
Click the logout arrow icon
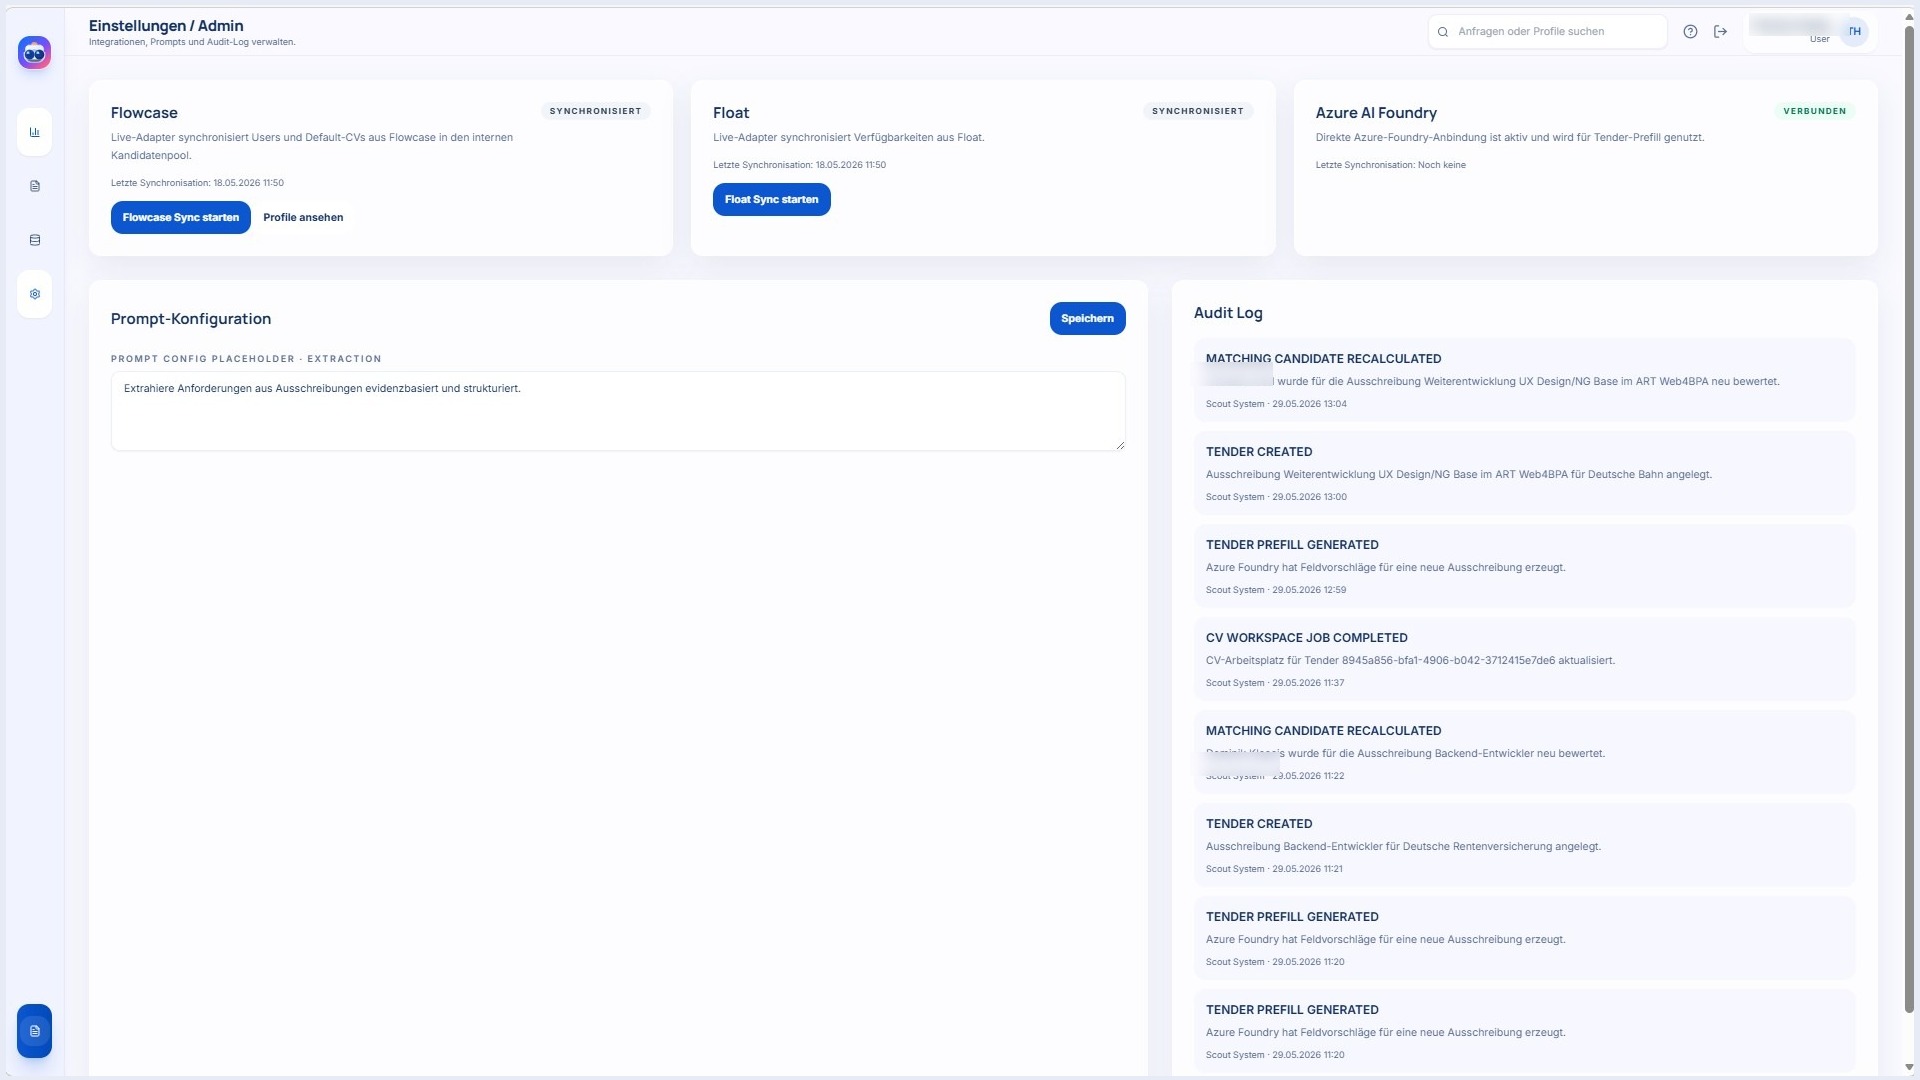coord(1720,32)
